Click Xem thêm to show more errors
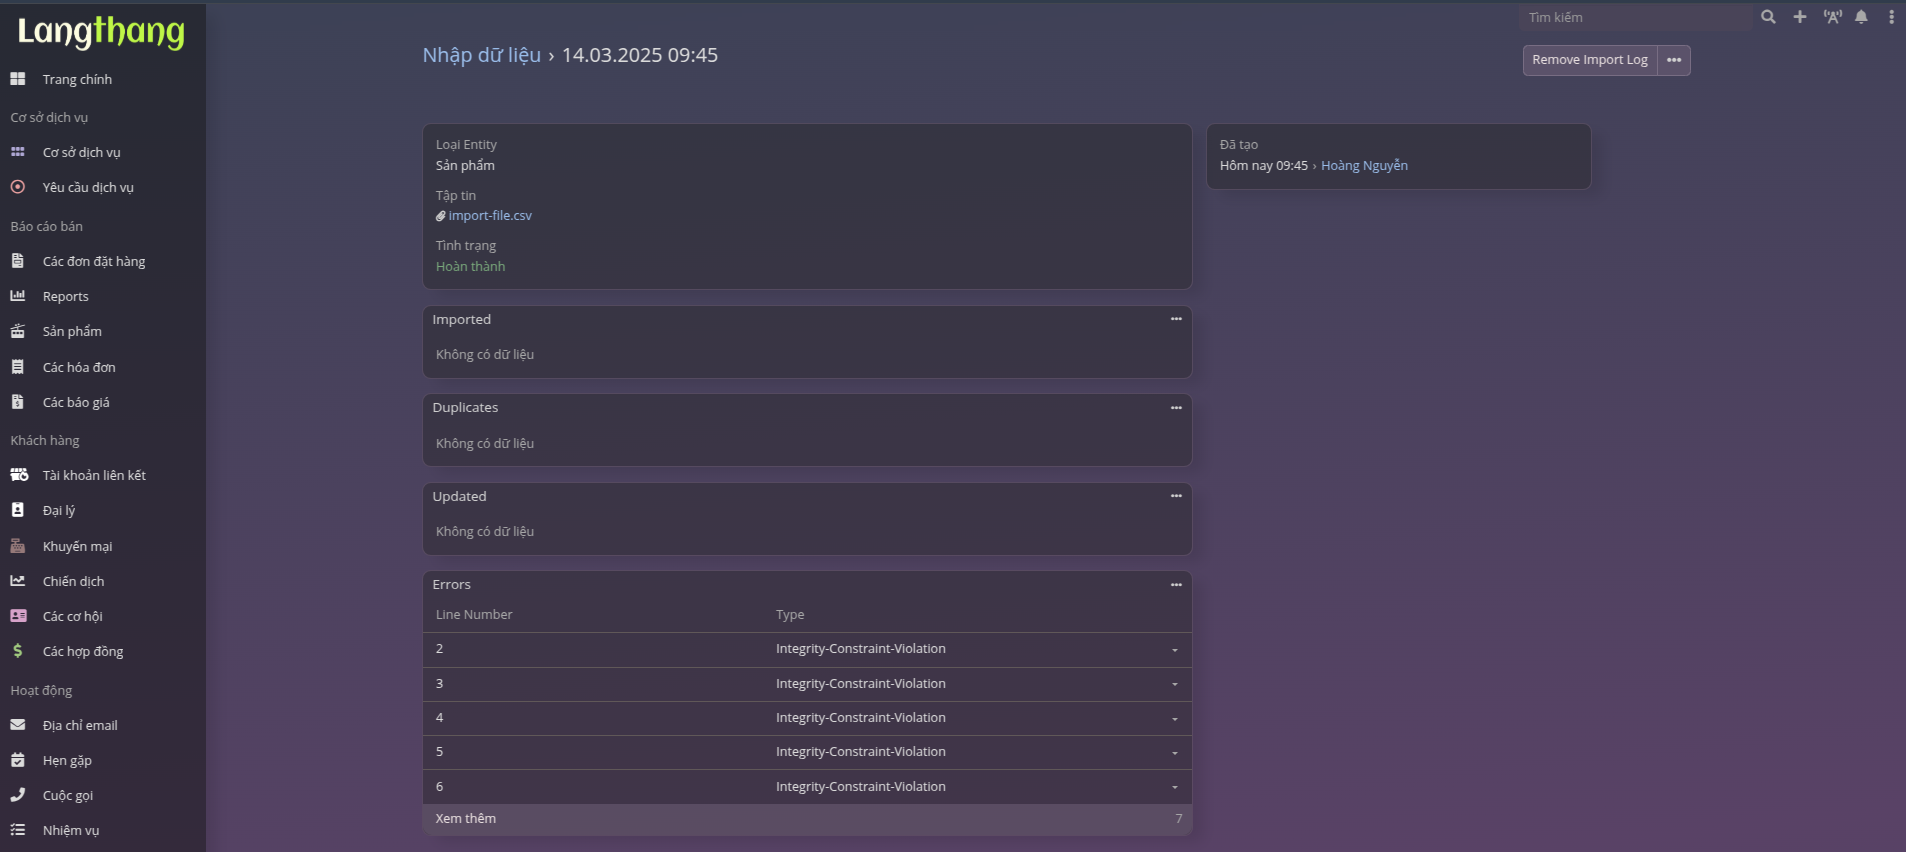1906x852 pixels. [x=466, y=819]
